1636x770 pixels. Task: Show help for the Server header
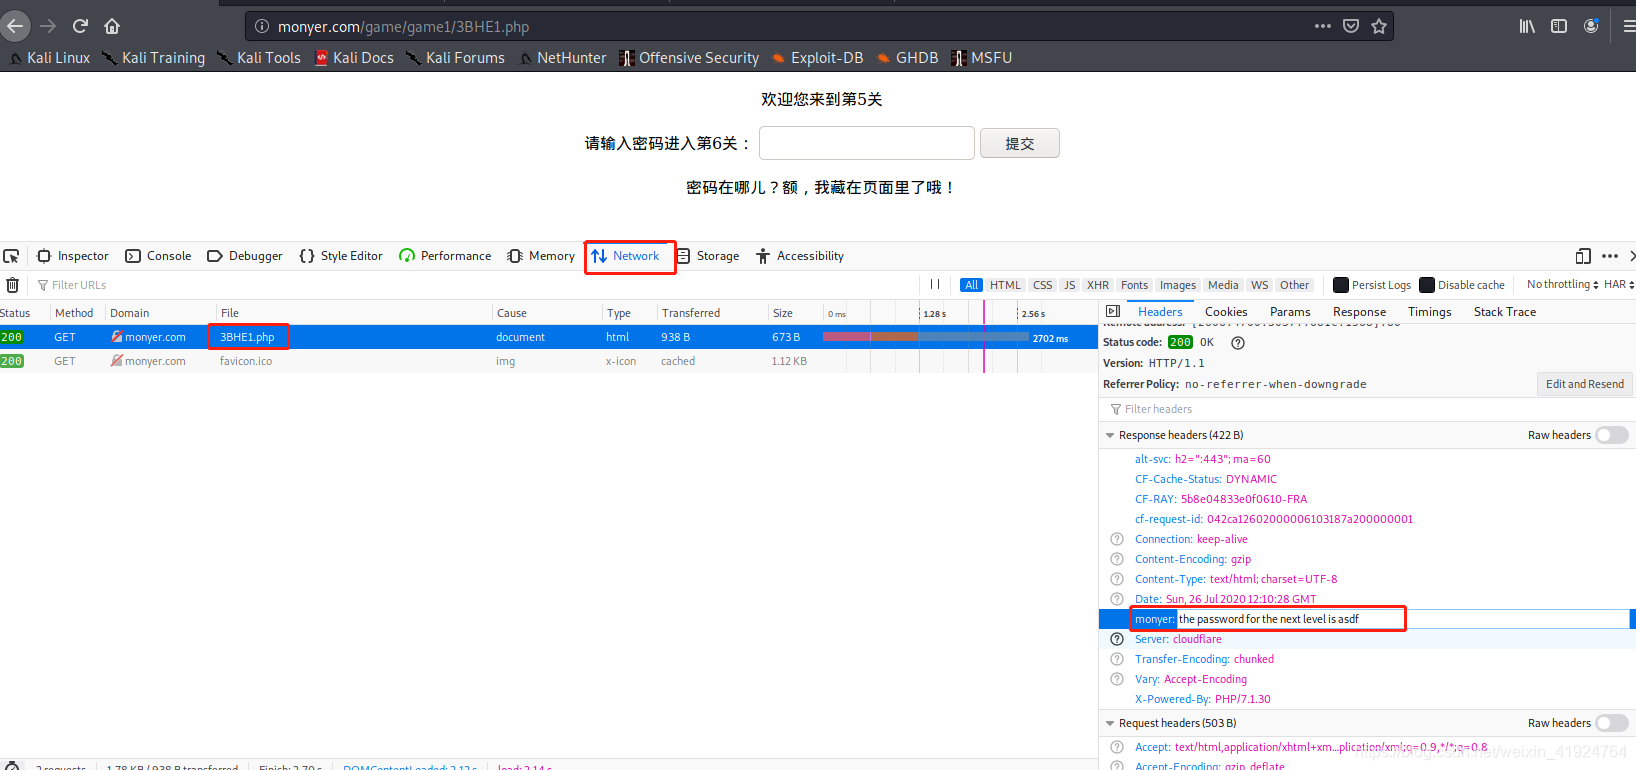click(1117, 639)
